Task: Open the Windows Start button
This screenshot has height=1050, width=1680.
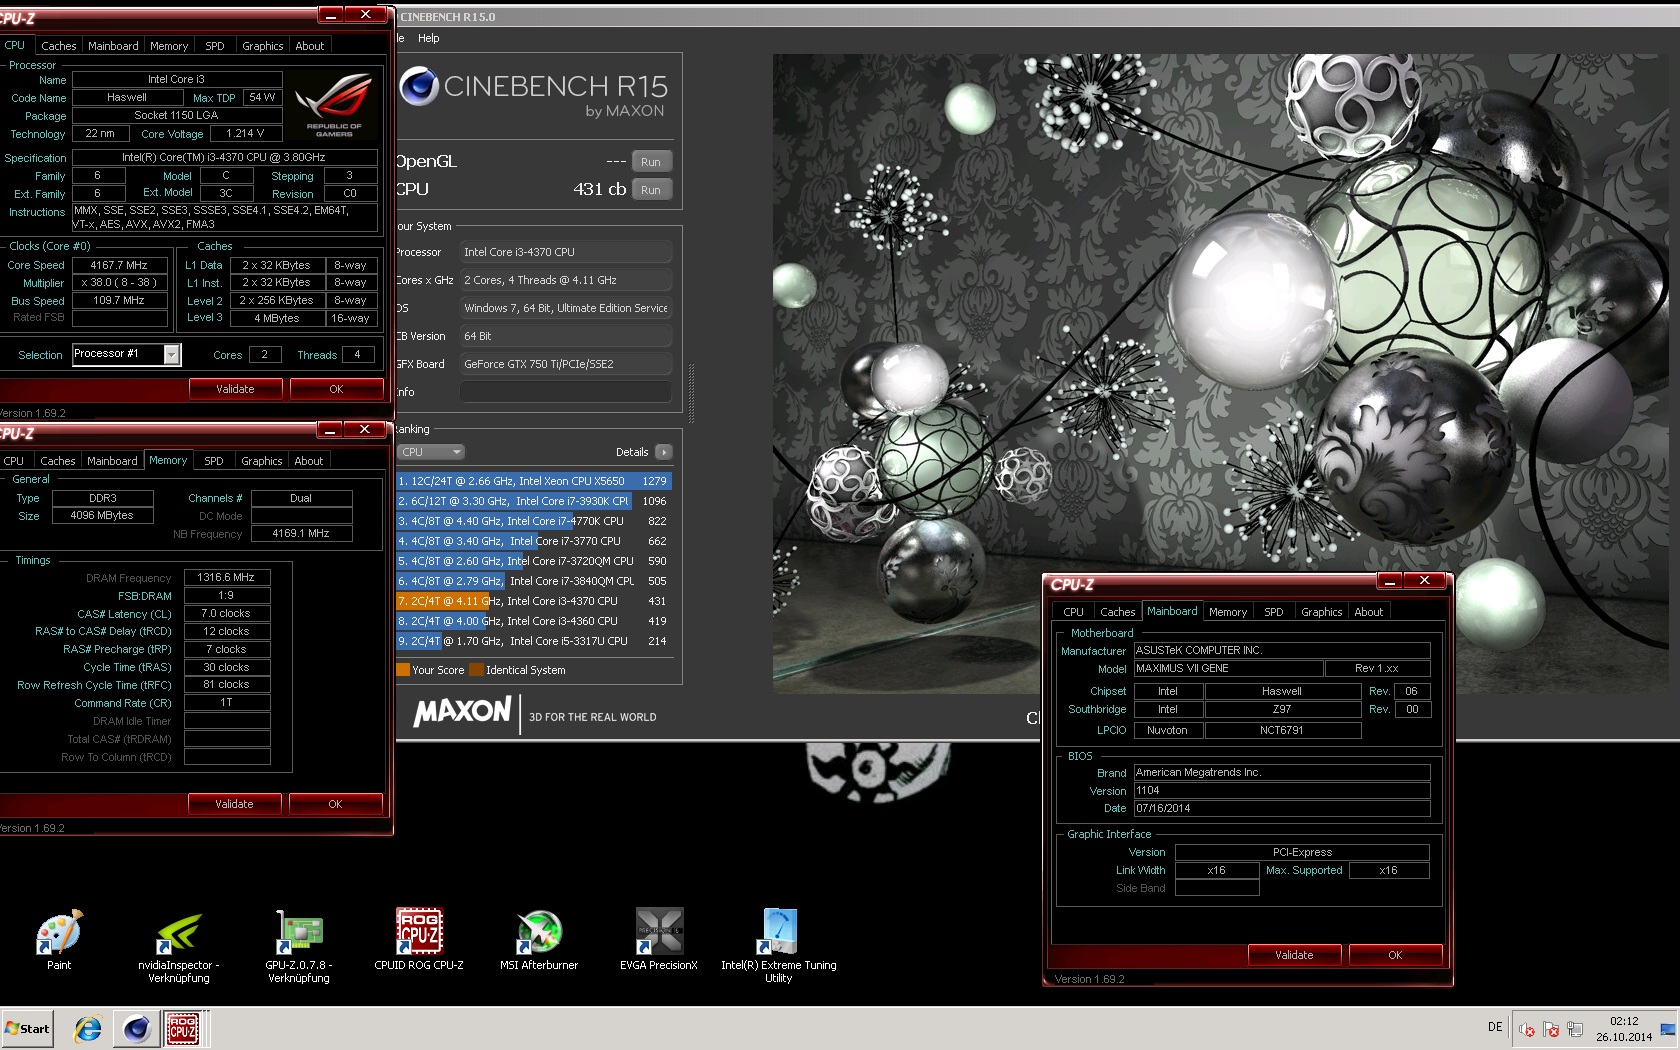Action: pos(27,1028)
